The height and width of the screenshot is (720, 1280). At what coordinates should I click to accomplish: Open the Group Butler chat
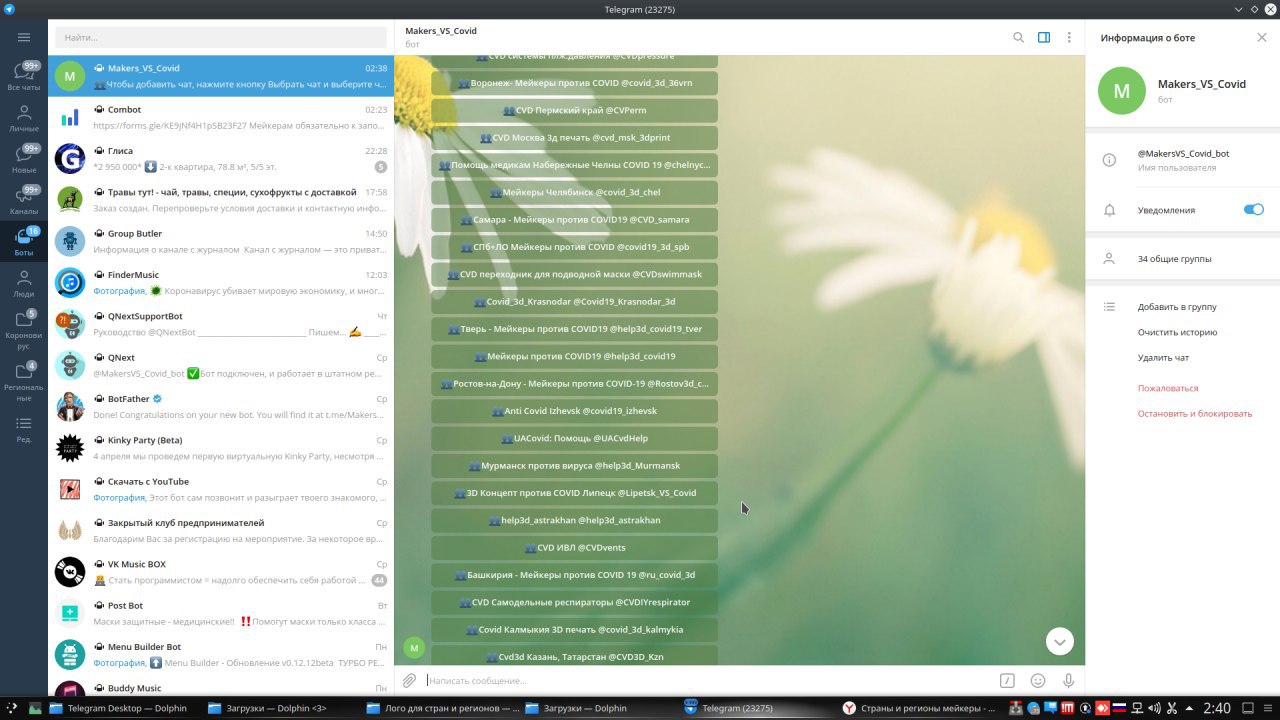pos(221,241)
